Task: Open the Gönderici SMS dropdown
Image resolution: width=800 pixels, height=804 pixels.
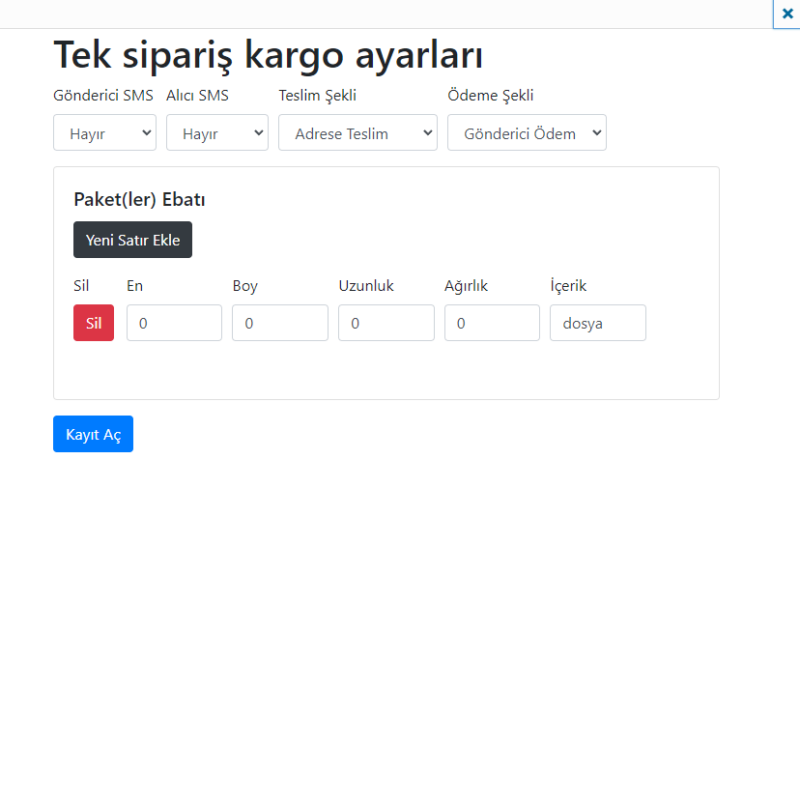Action: click(105, 133)
